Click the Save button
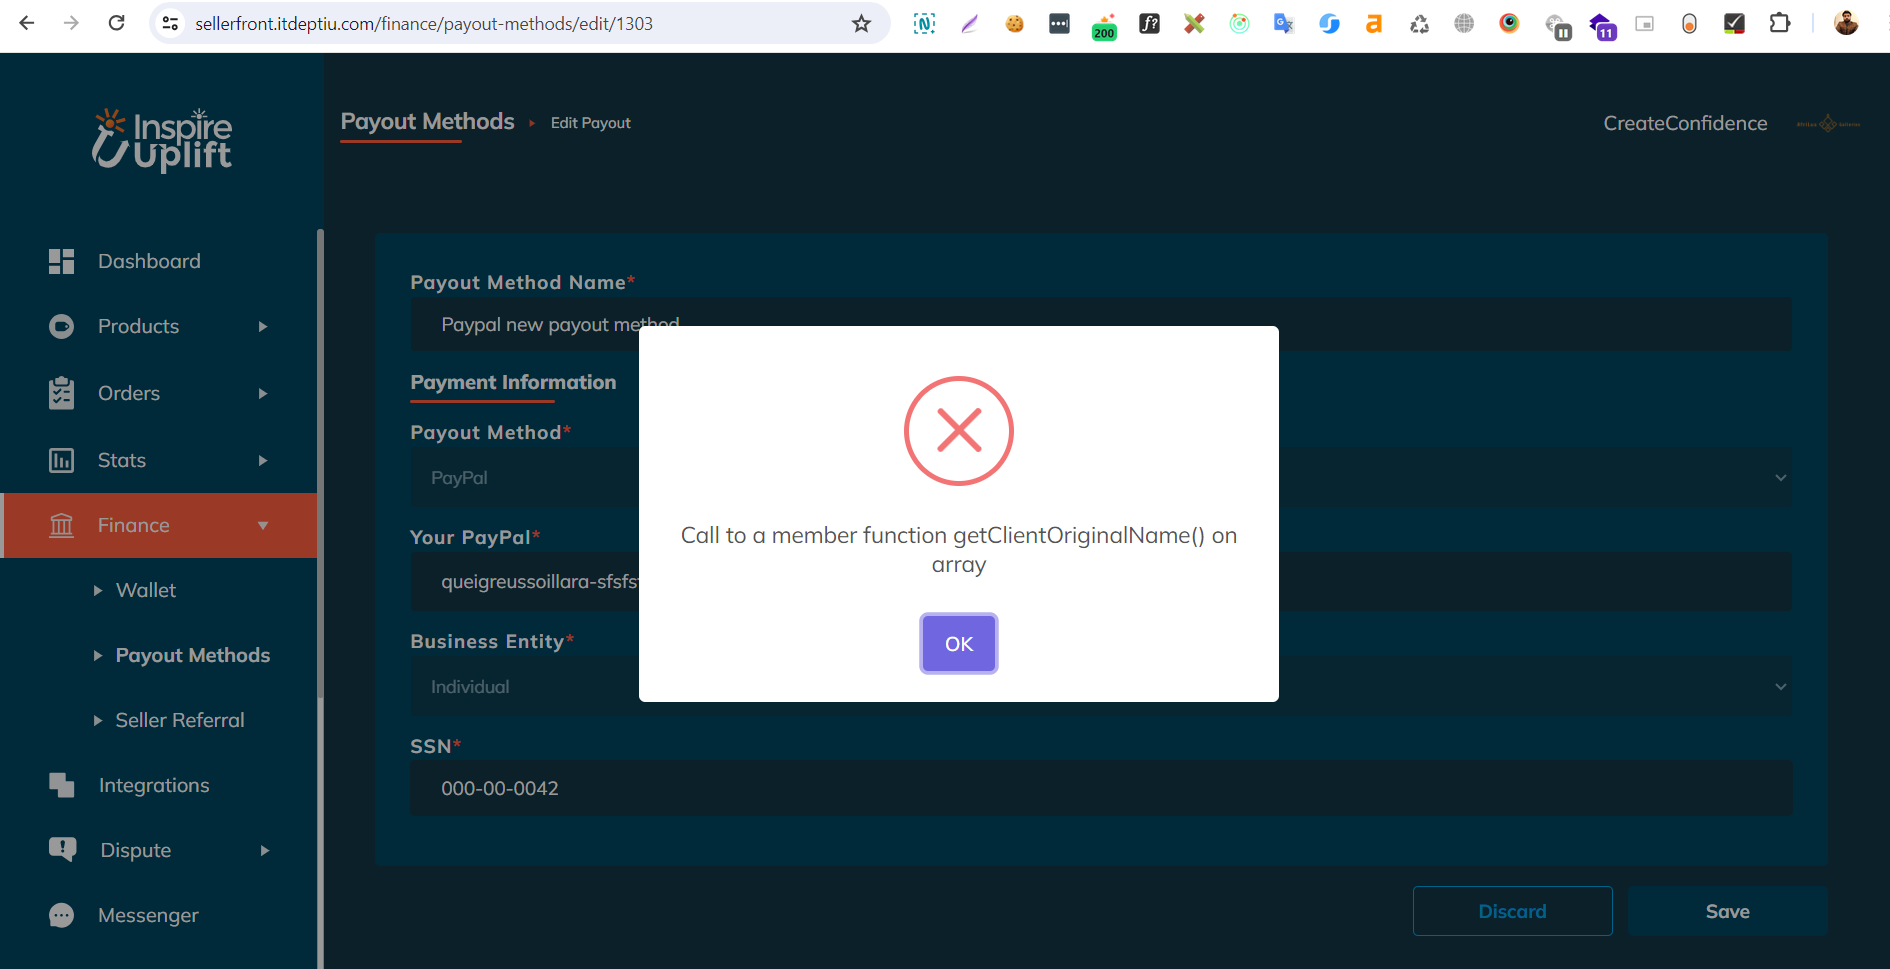The height and width of the screenshot is (969, 1890). pos(1727,911)
